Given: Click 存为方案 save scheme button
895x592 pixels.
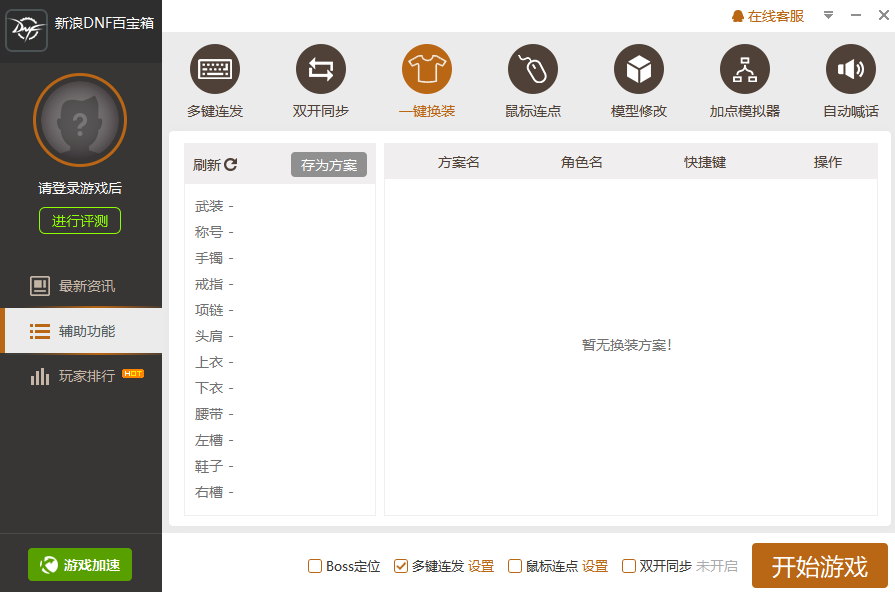Looking at the screenshot, I should 329,165.
